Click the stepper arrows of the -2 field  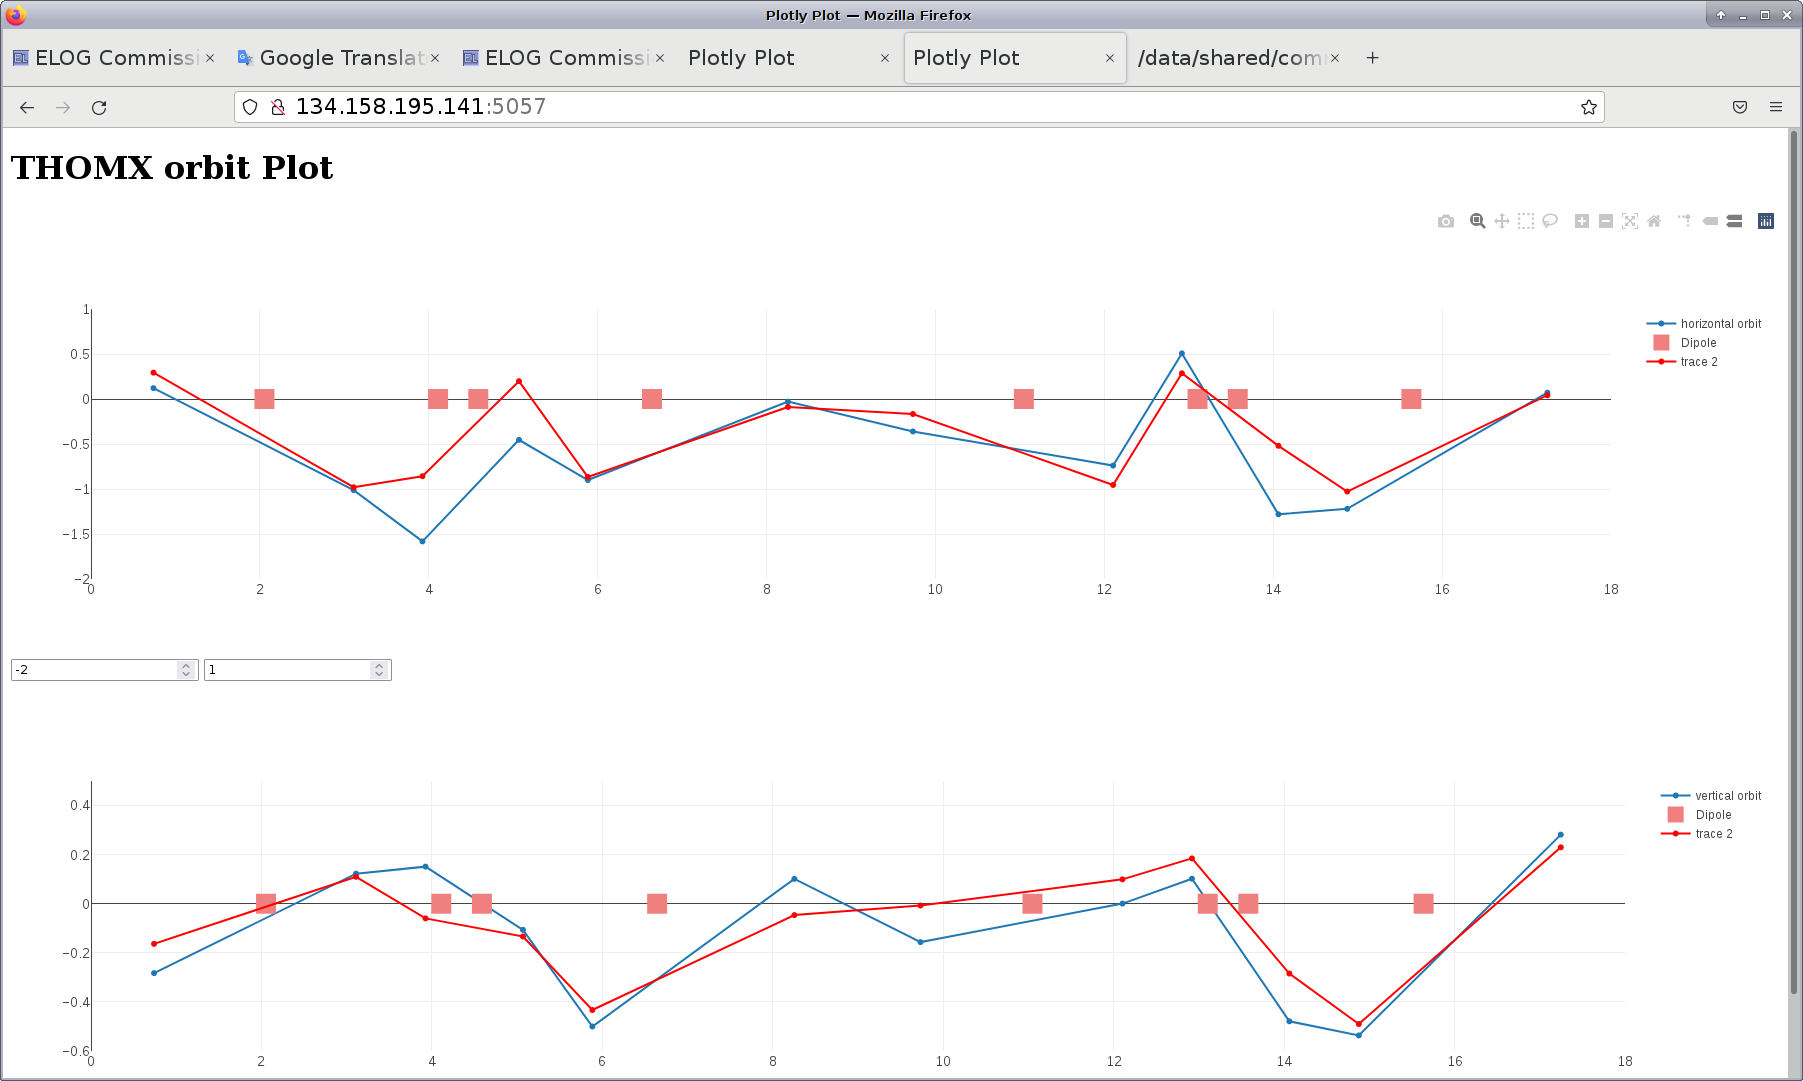[x=186, y=670]
